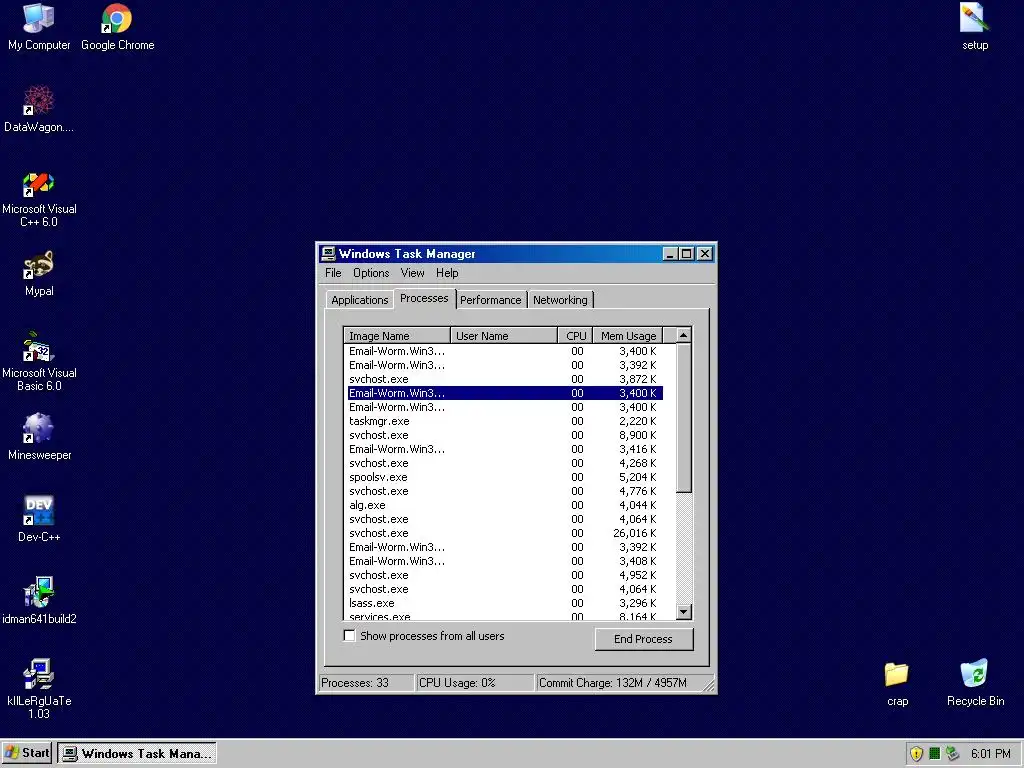Sort by CPU column header

tap(575, 336)
